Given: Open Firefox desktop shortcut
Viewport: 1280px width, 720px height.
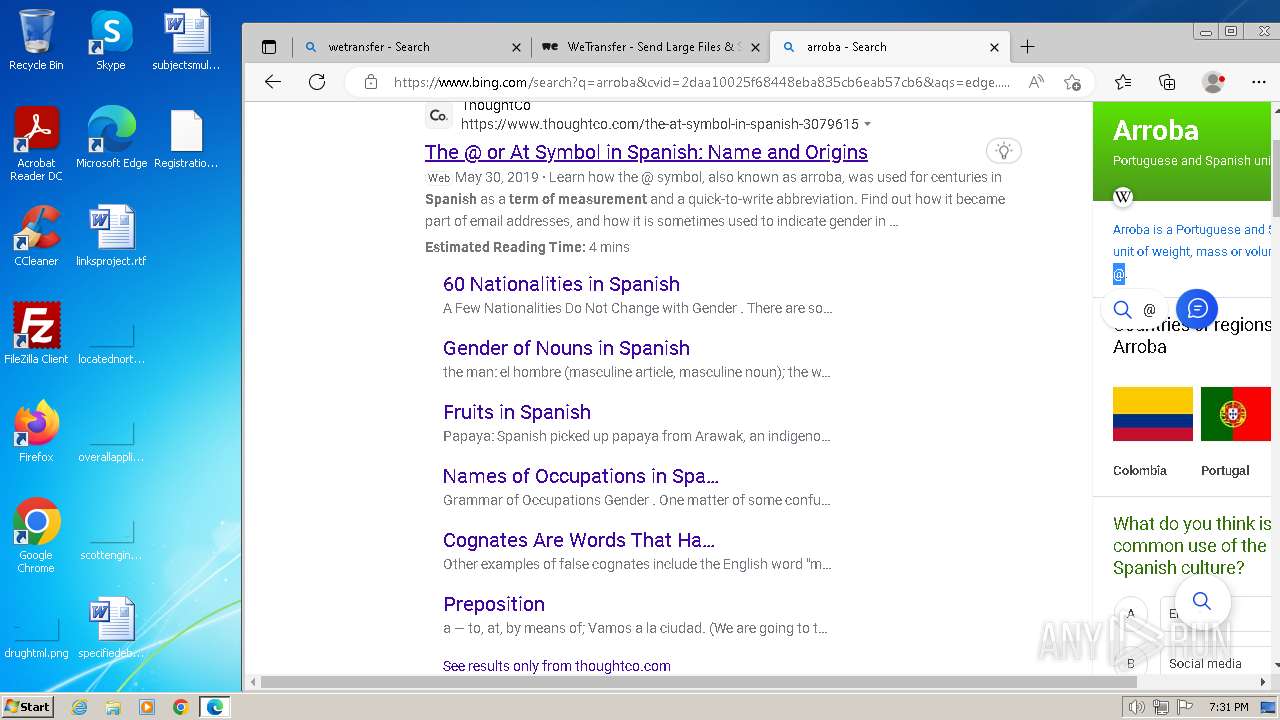Looking at the screenshot, I should [36, 432].
